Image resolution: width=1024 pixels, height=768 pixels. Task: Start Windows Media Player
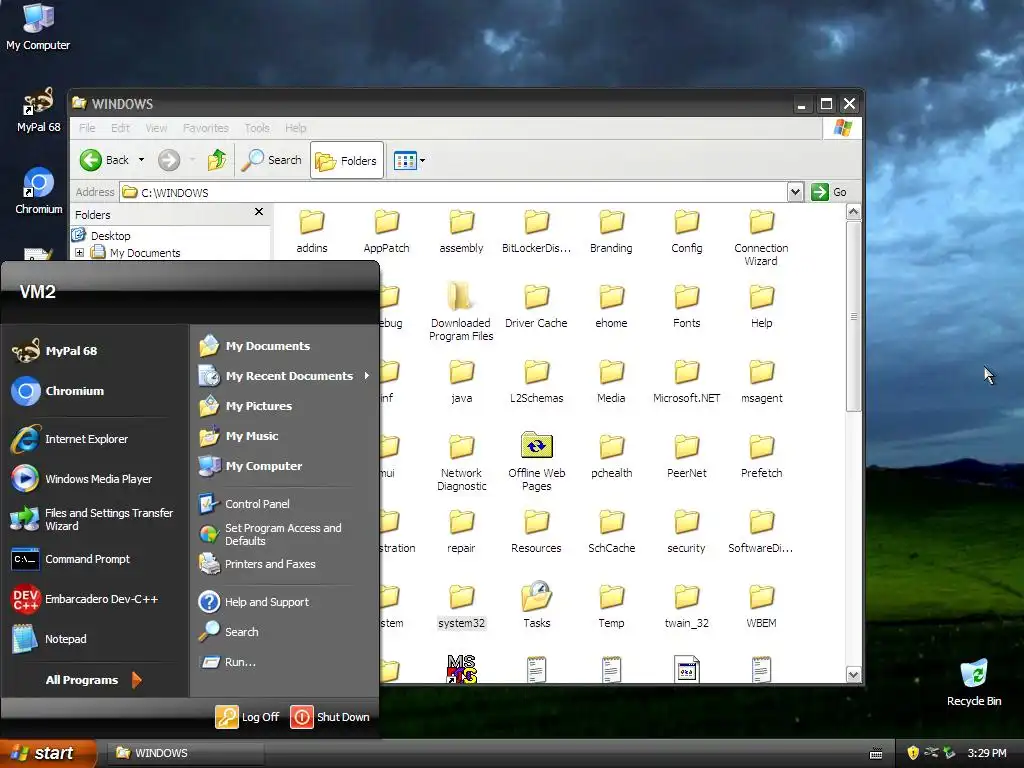tap(82, 479)
